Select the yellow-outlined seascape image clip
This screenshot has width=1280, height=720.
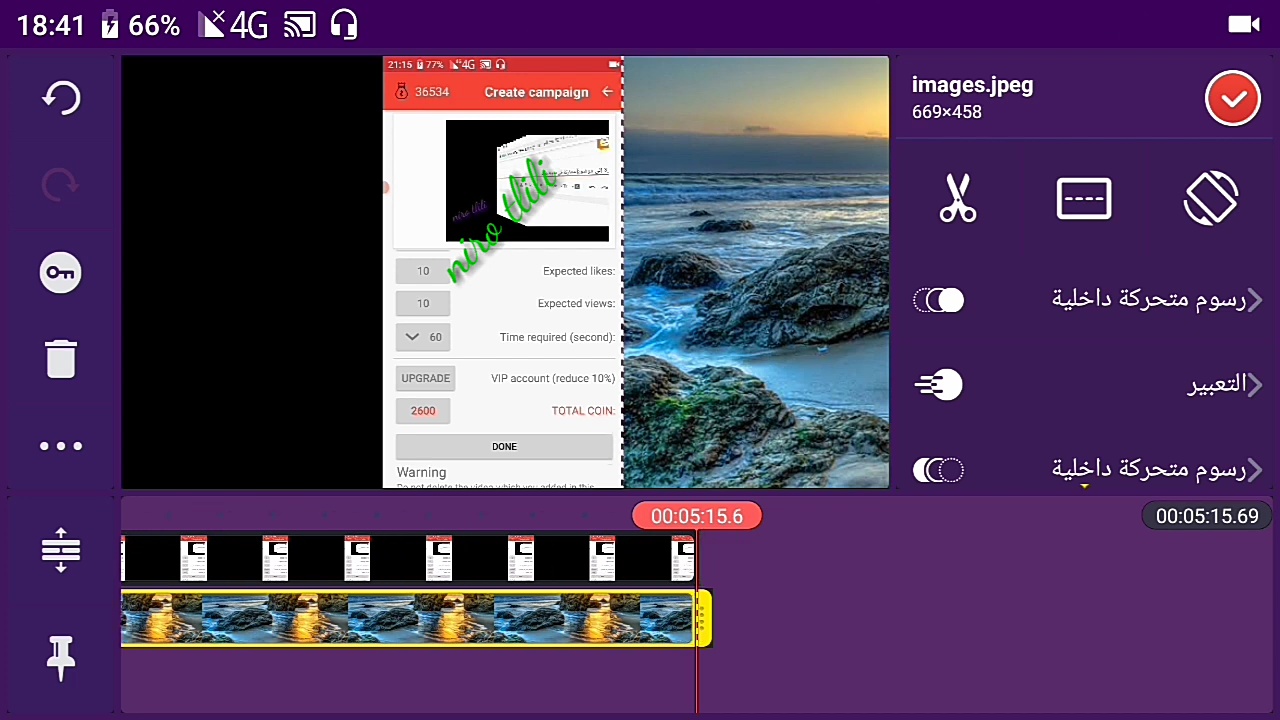[408, 618]
